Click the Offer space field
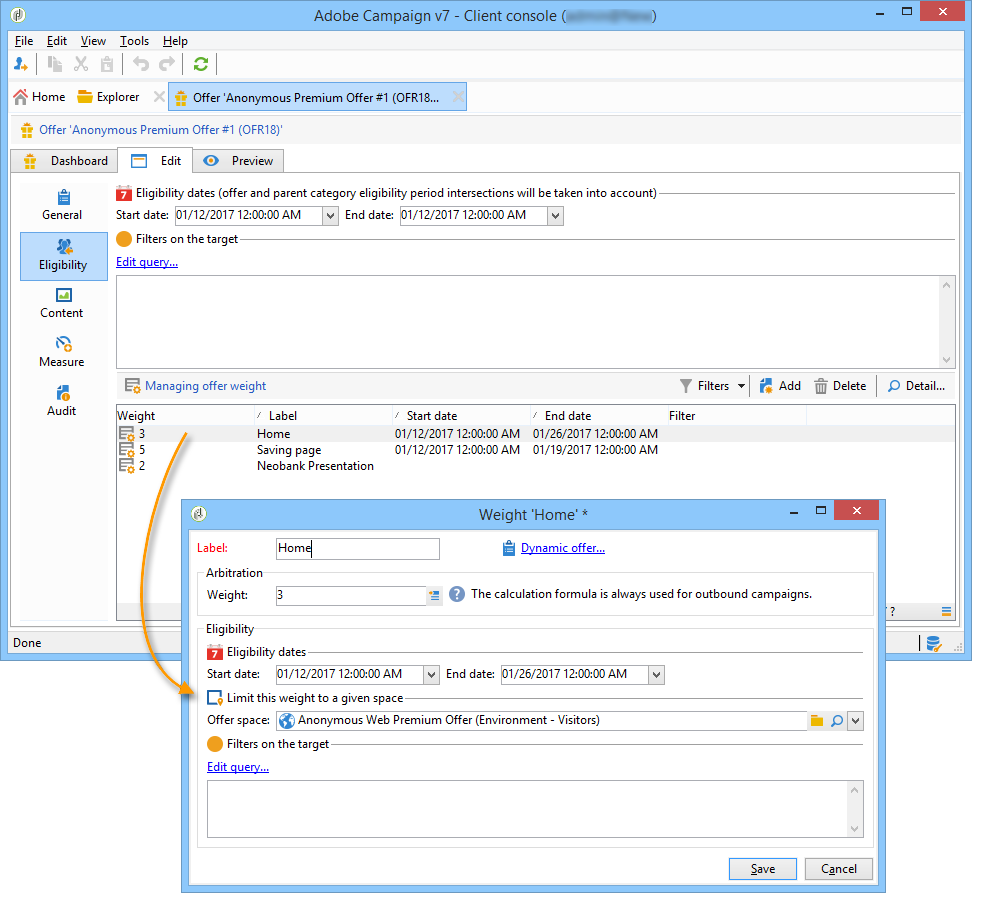987x903 pixels. 541,721
